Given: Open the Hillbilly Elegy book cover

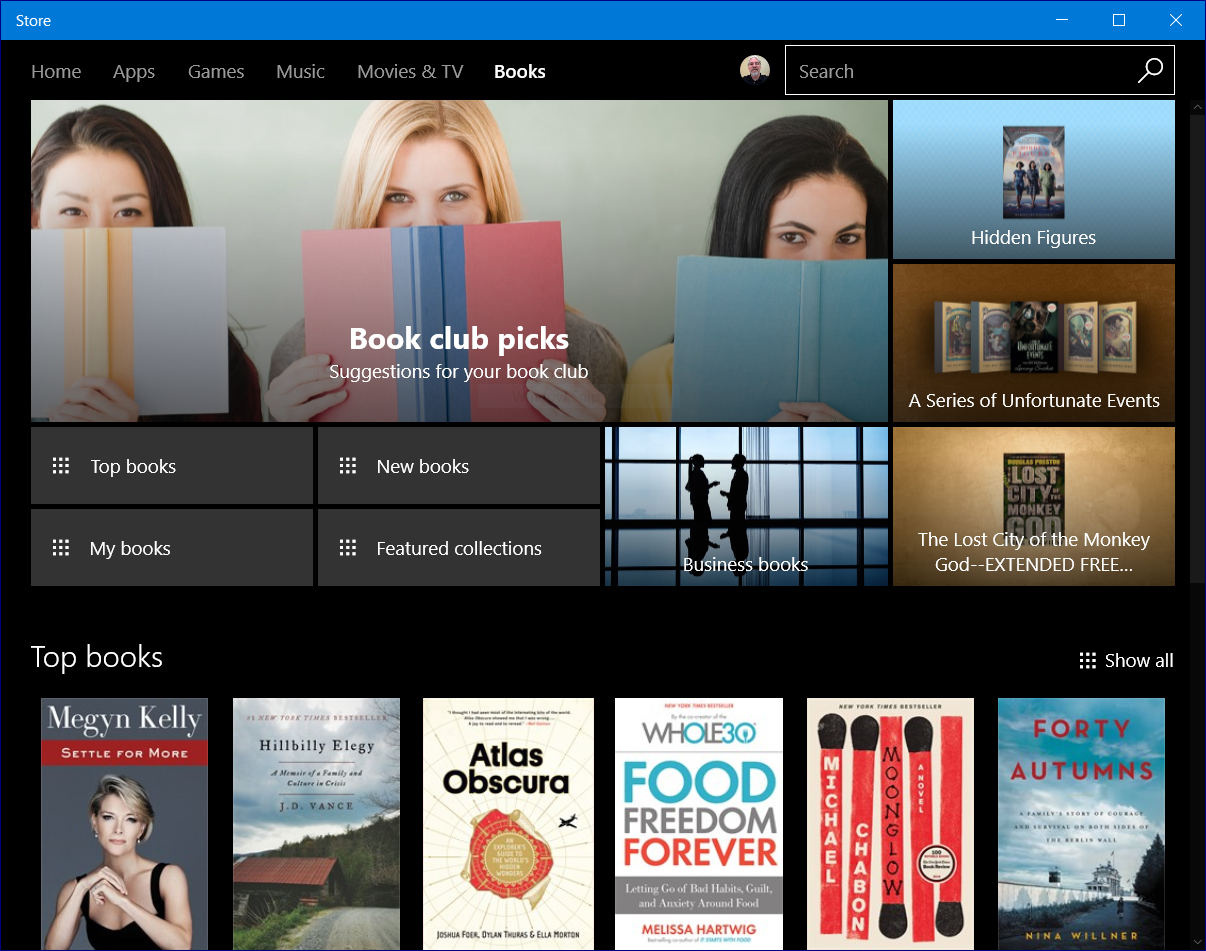Looking at the screenshot, I should [x=316, y=823].
